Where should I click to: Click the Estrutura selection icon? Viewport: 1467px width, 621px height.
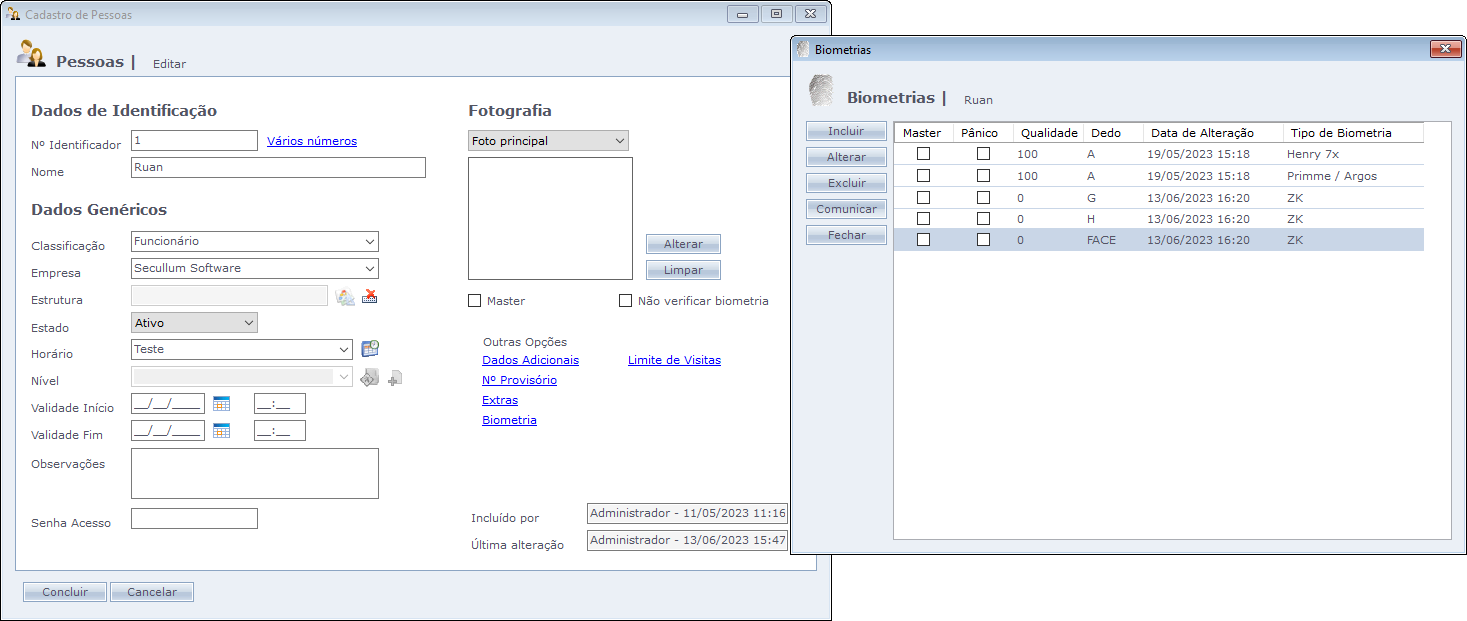(345, 296)
